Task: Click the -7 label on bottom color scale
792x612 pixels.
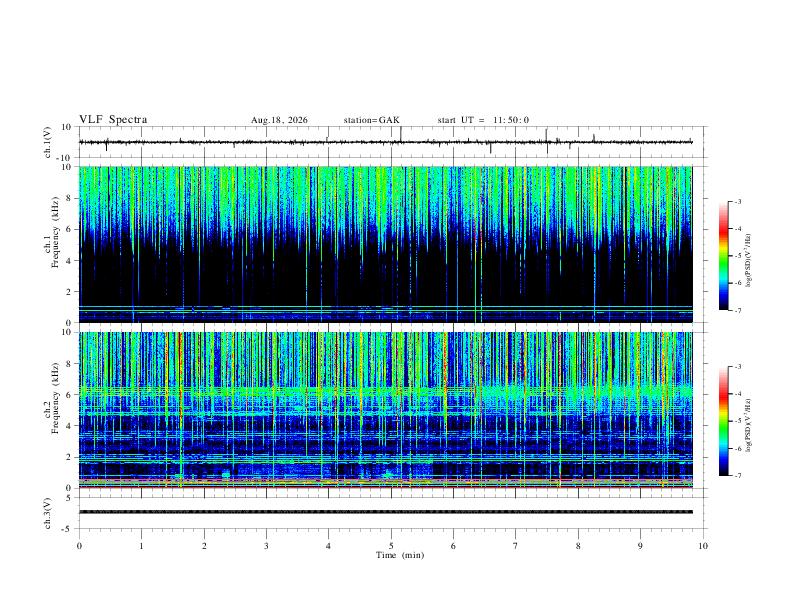Action: click(x=737, y=476)
